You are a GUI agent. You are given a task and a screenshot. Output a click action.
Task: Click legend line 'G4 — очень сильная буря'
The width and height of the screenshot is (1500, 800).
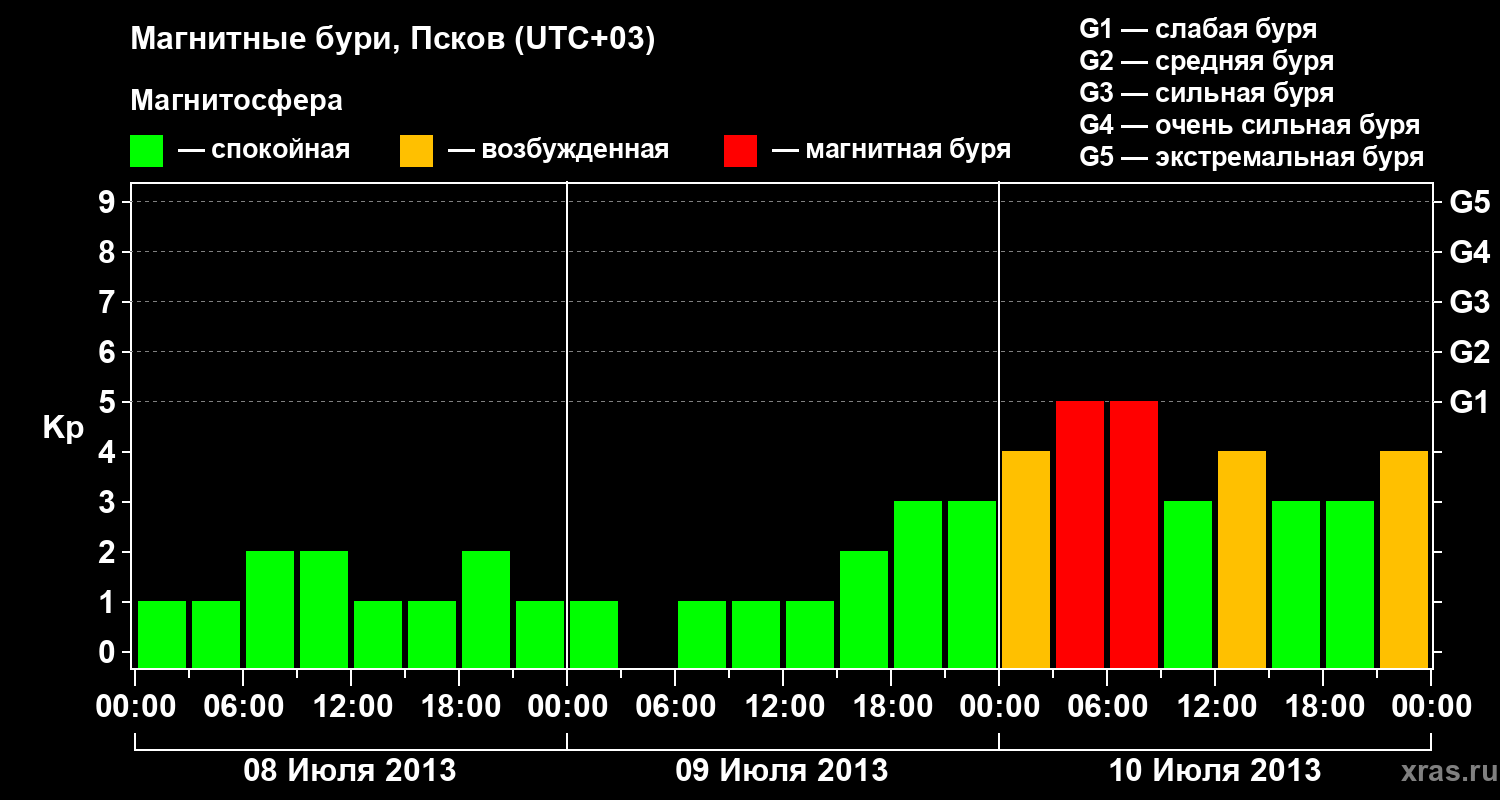click(1250, 125)
